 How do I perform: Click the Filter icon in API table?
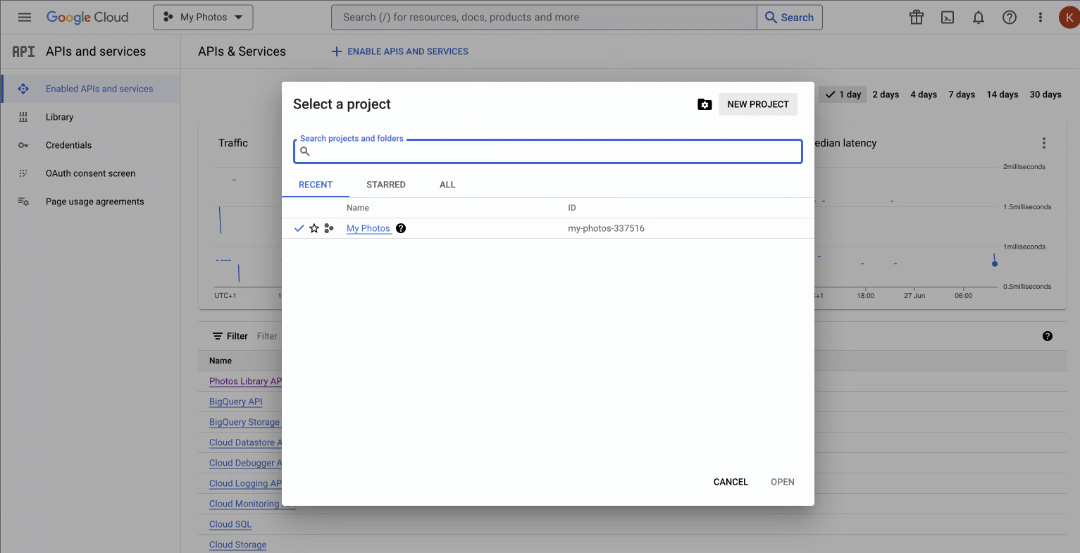[218, 336]
